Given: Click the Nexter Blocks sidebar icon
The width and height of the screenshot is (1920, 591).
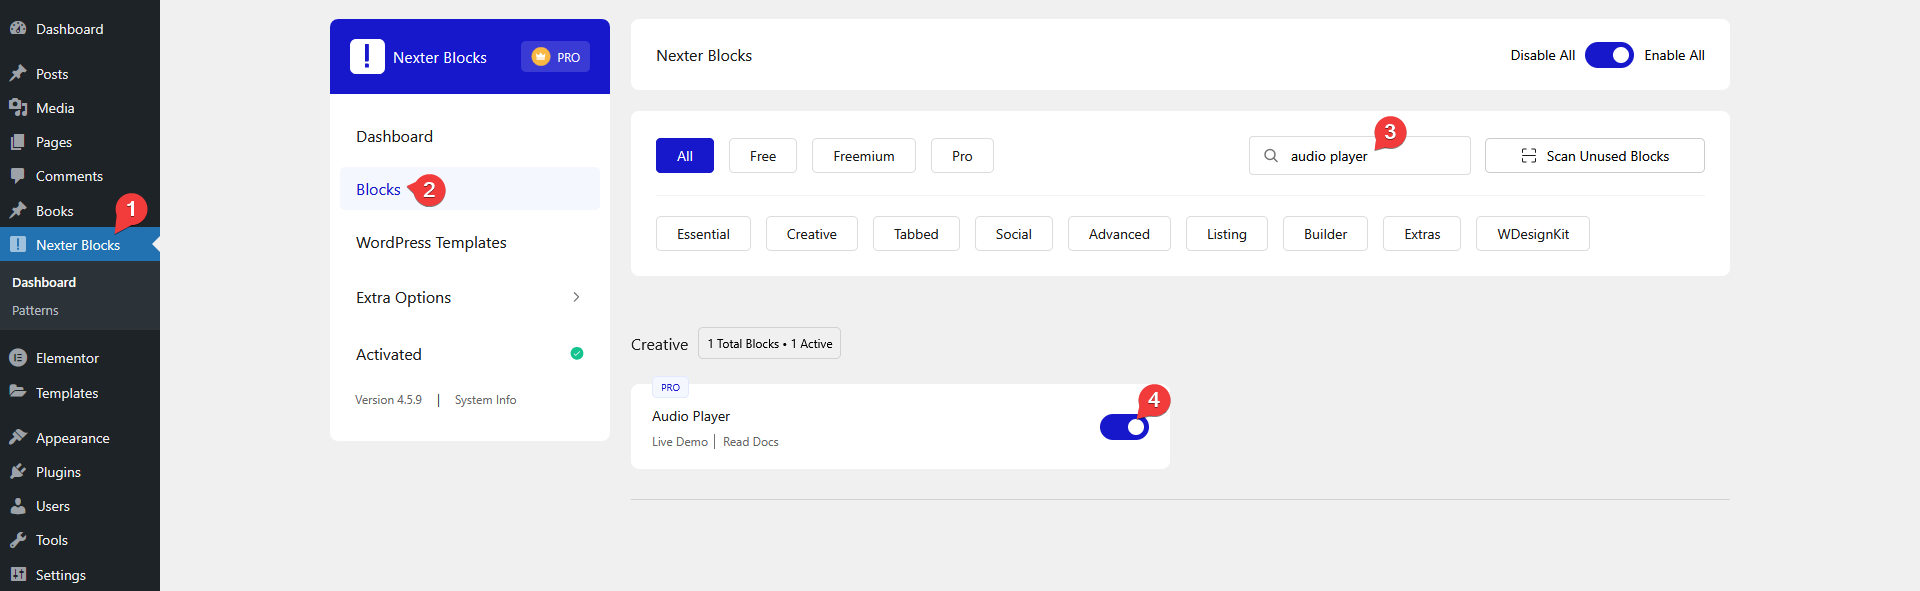Looking at the screenshot, I should pos(18,245).
